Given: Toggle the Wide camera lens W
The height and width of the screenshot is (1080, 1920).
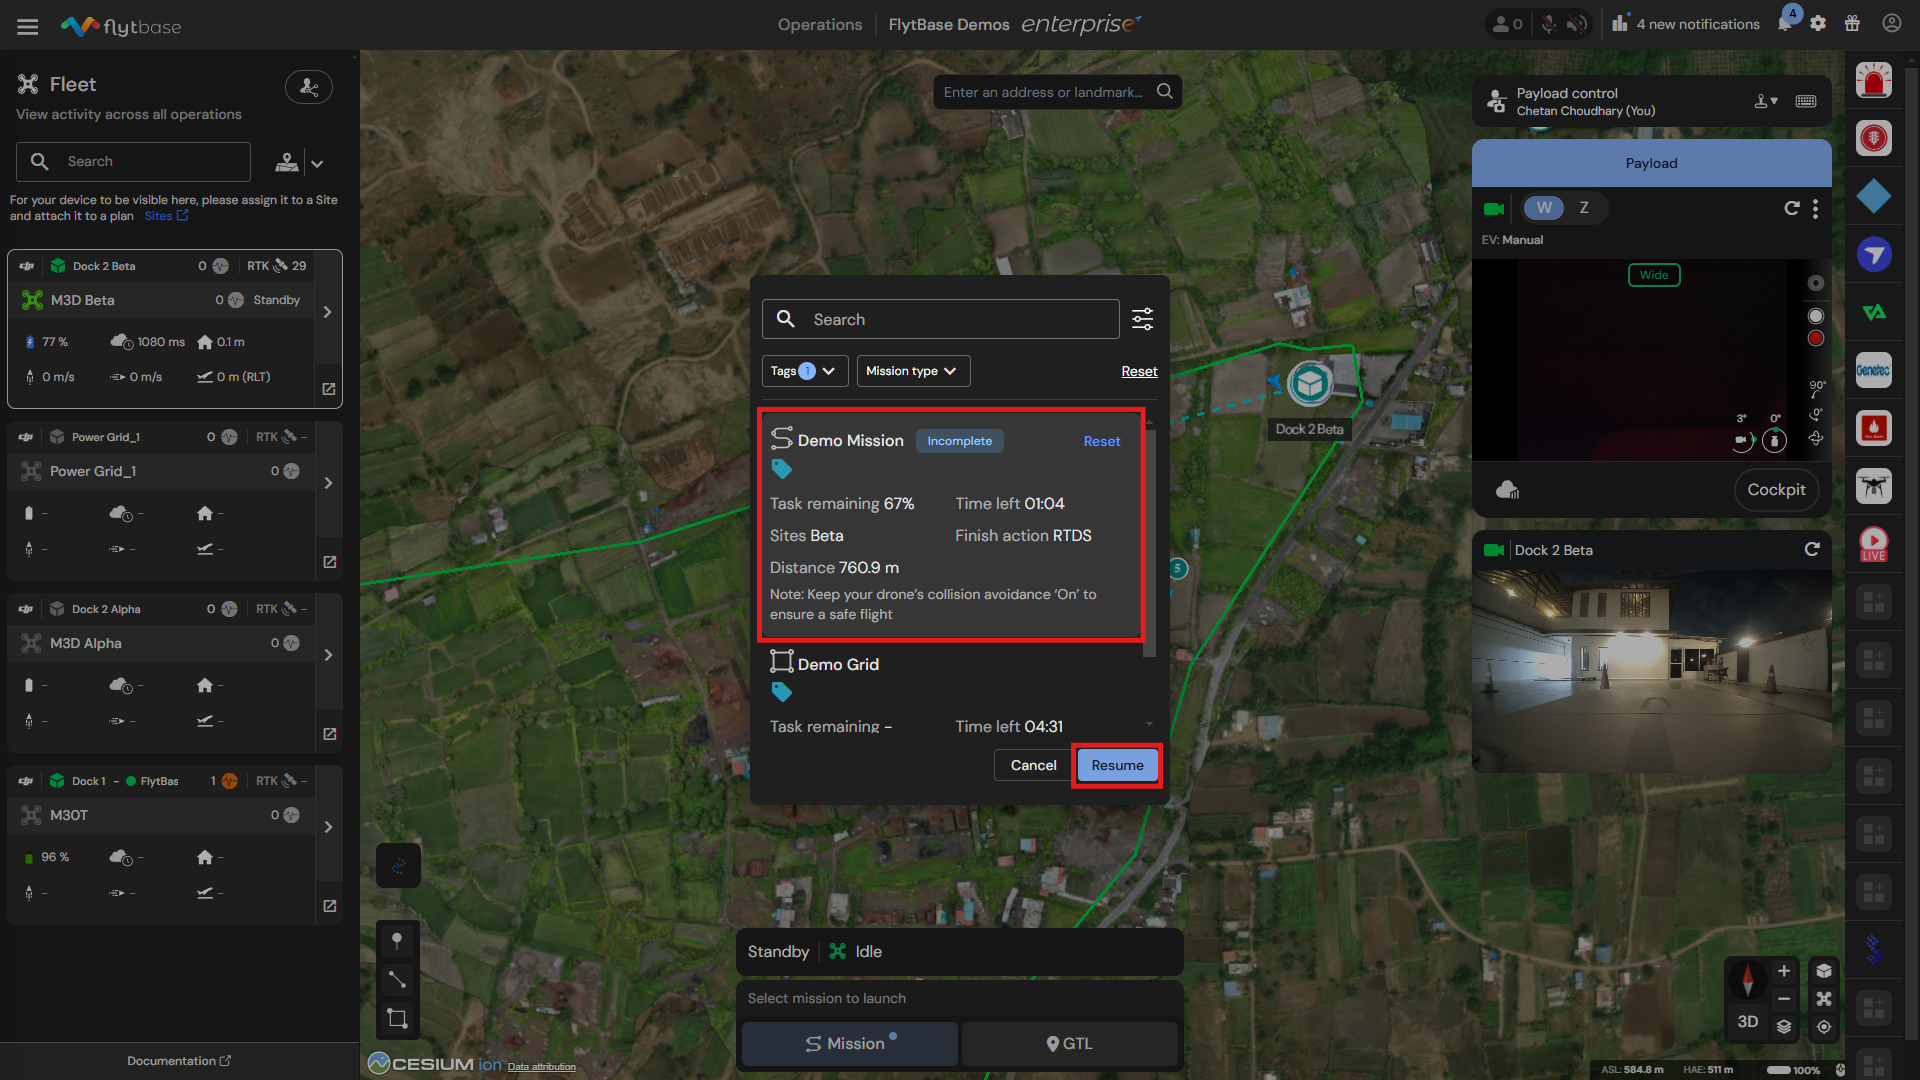Looking at the screenshot, I should click(x=1544, y=208).
